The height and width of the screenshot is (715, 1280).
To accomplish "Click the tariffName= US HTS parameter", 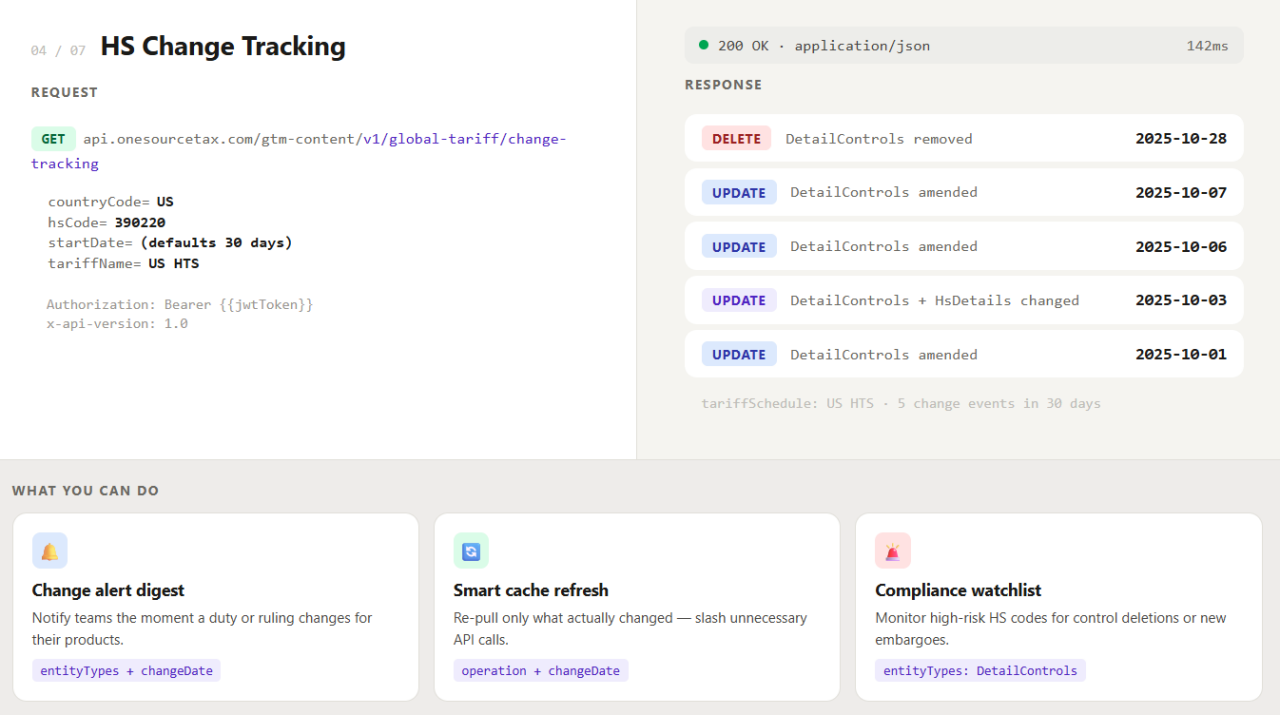I will tap(124, 264).
